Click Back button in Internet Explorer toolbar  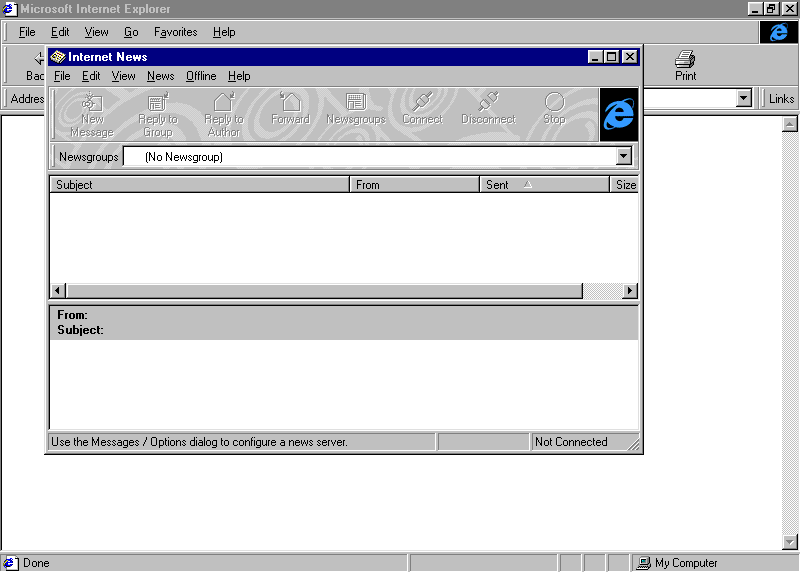coord(35,65)
